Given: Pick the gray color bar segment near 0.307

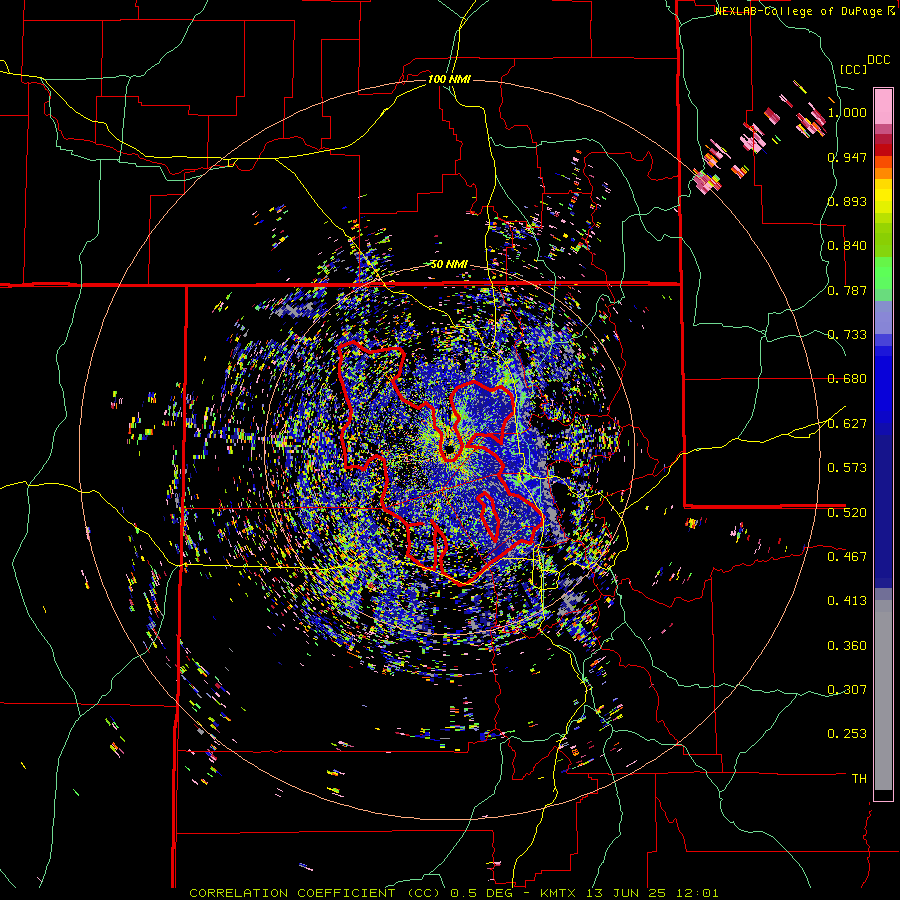Looking at the screenshot, I should (883, 695).
